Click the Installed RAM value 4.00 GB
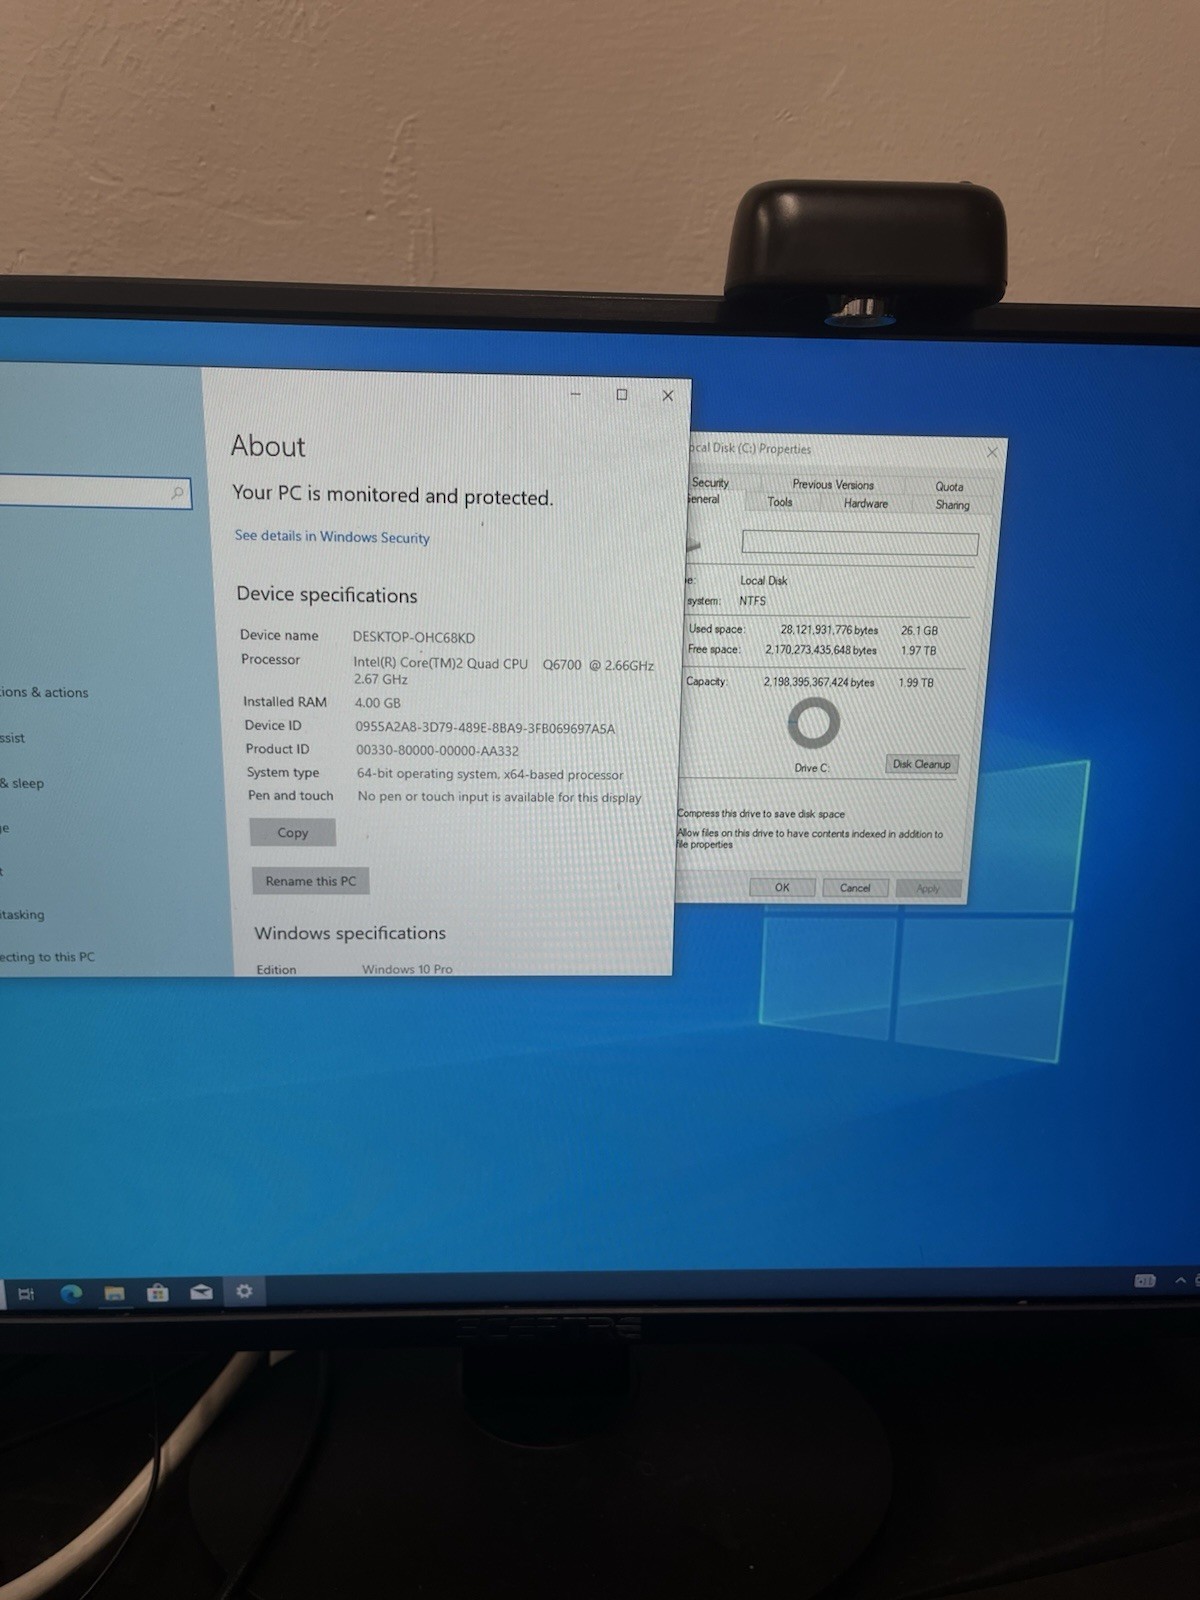This screenshot has height=1600, width=1200. pos(377,703)
